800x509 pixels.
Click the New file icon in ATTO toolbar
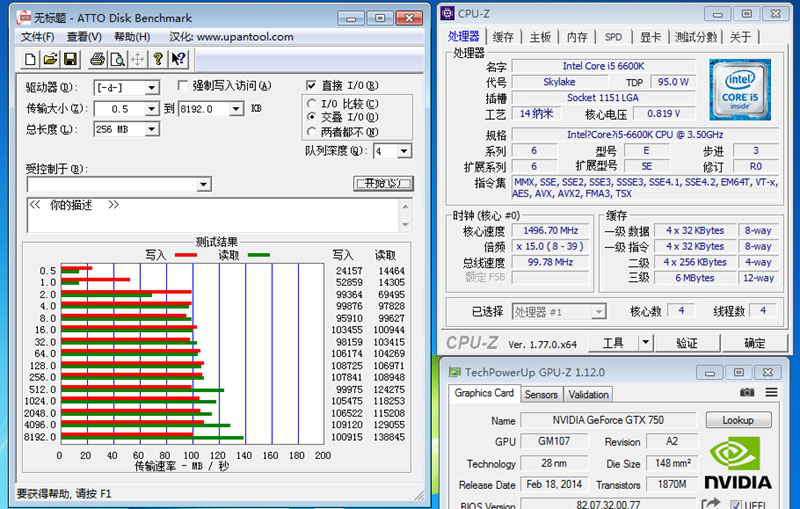click(30, 59)
